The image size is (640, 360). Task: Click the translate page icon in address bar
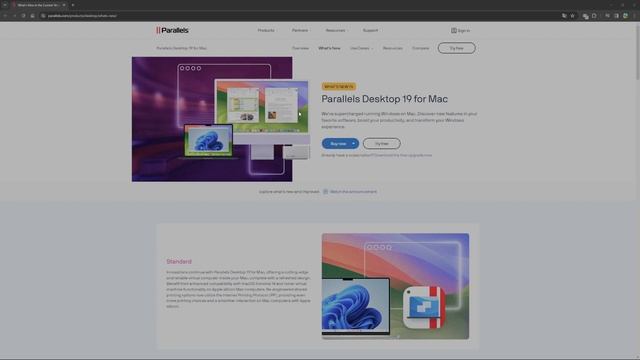(564, 16)
